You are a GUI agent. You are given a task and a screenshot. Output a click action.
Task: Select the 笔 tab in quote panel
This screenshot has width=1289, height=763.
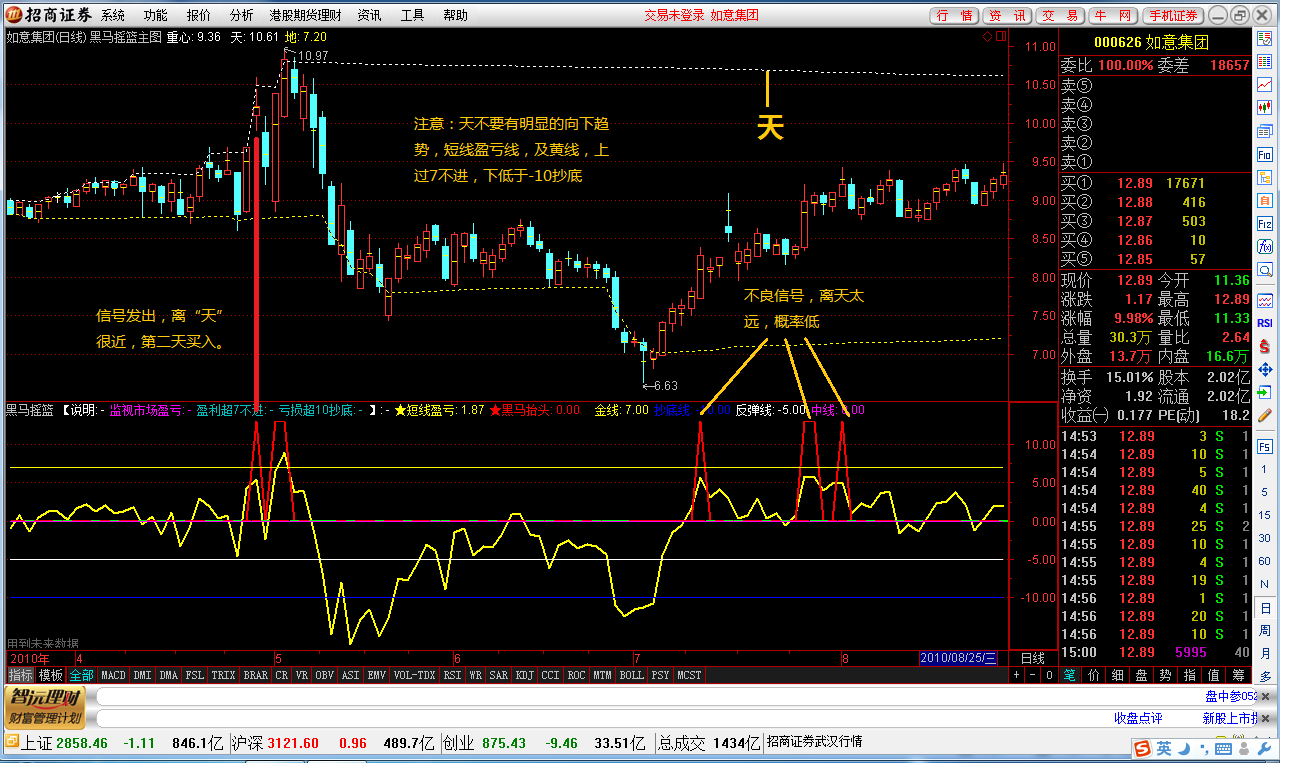[x=1069, y=675]
